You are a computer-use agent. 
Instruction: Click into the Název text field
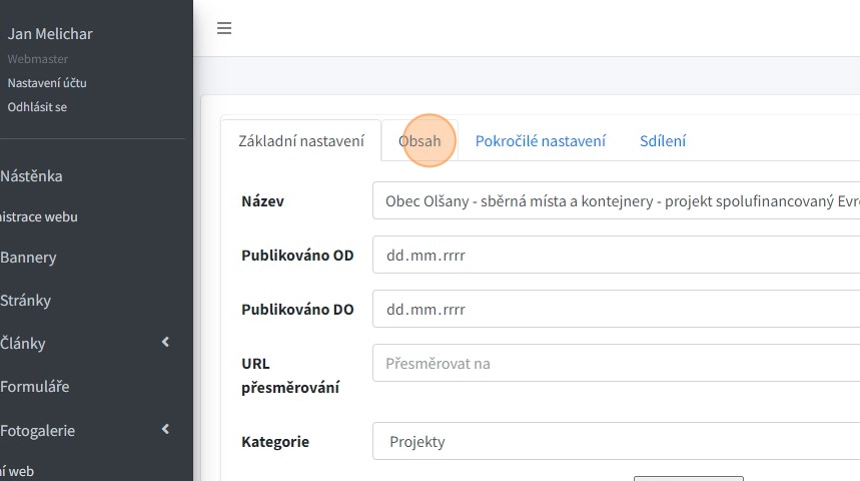(x=616, y=201)
